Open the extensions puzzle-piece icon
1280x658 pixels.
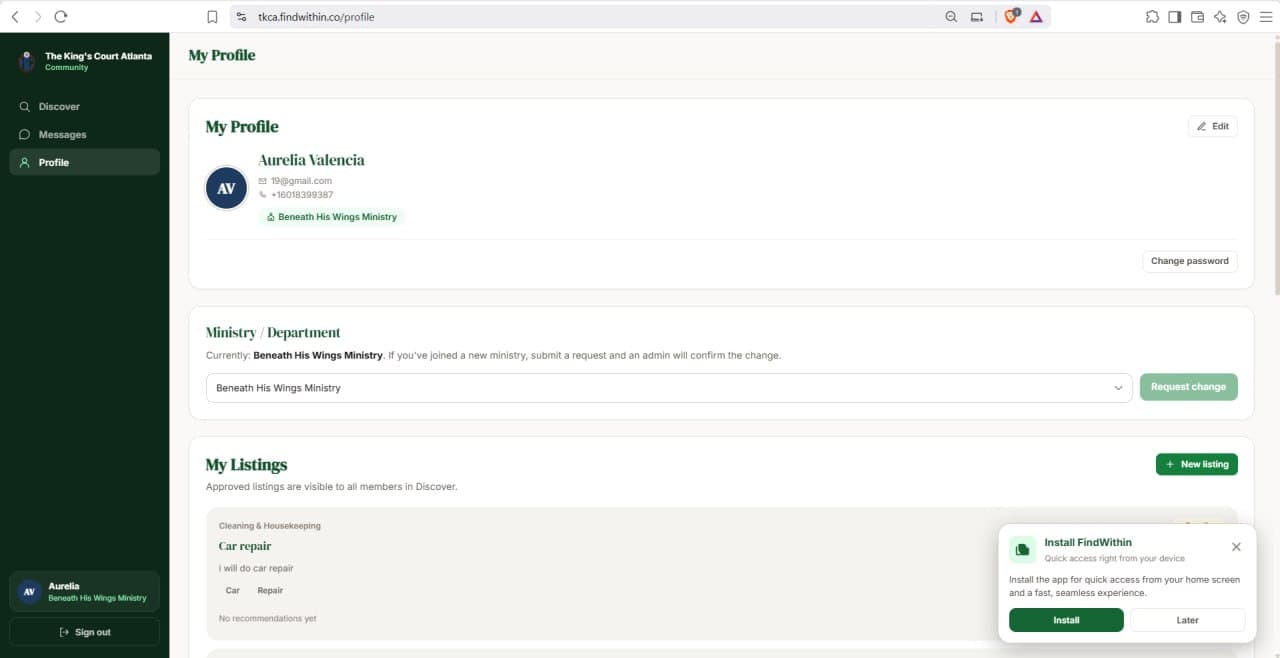[1153, 17]
